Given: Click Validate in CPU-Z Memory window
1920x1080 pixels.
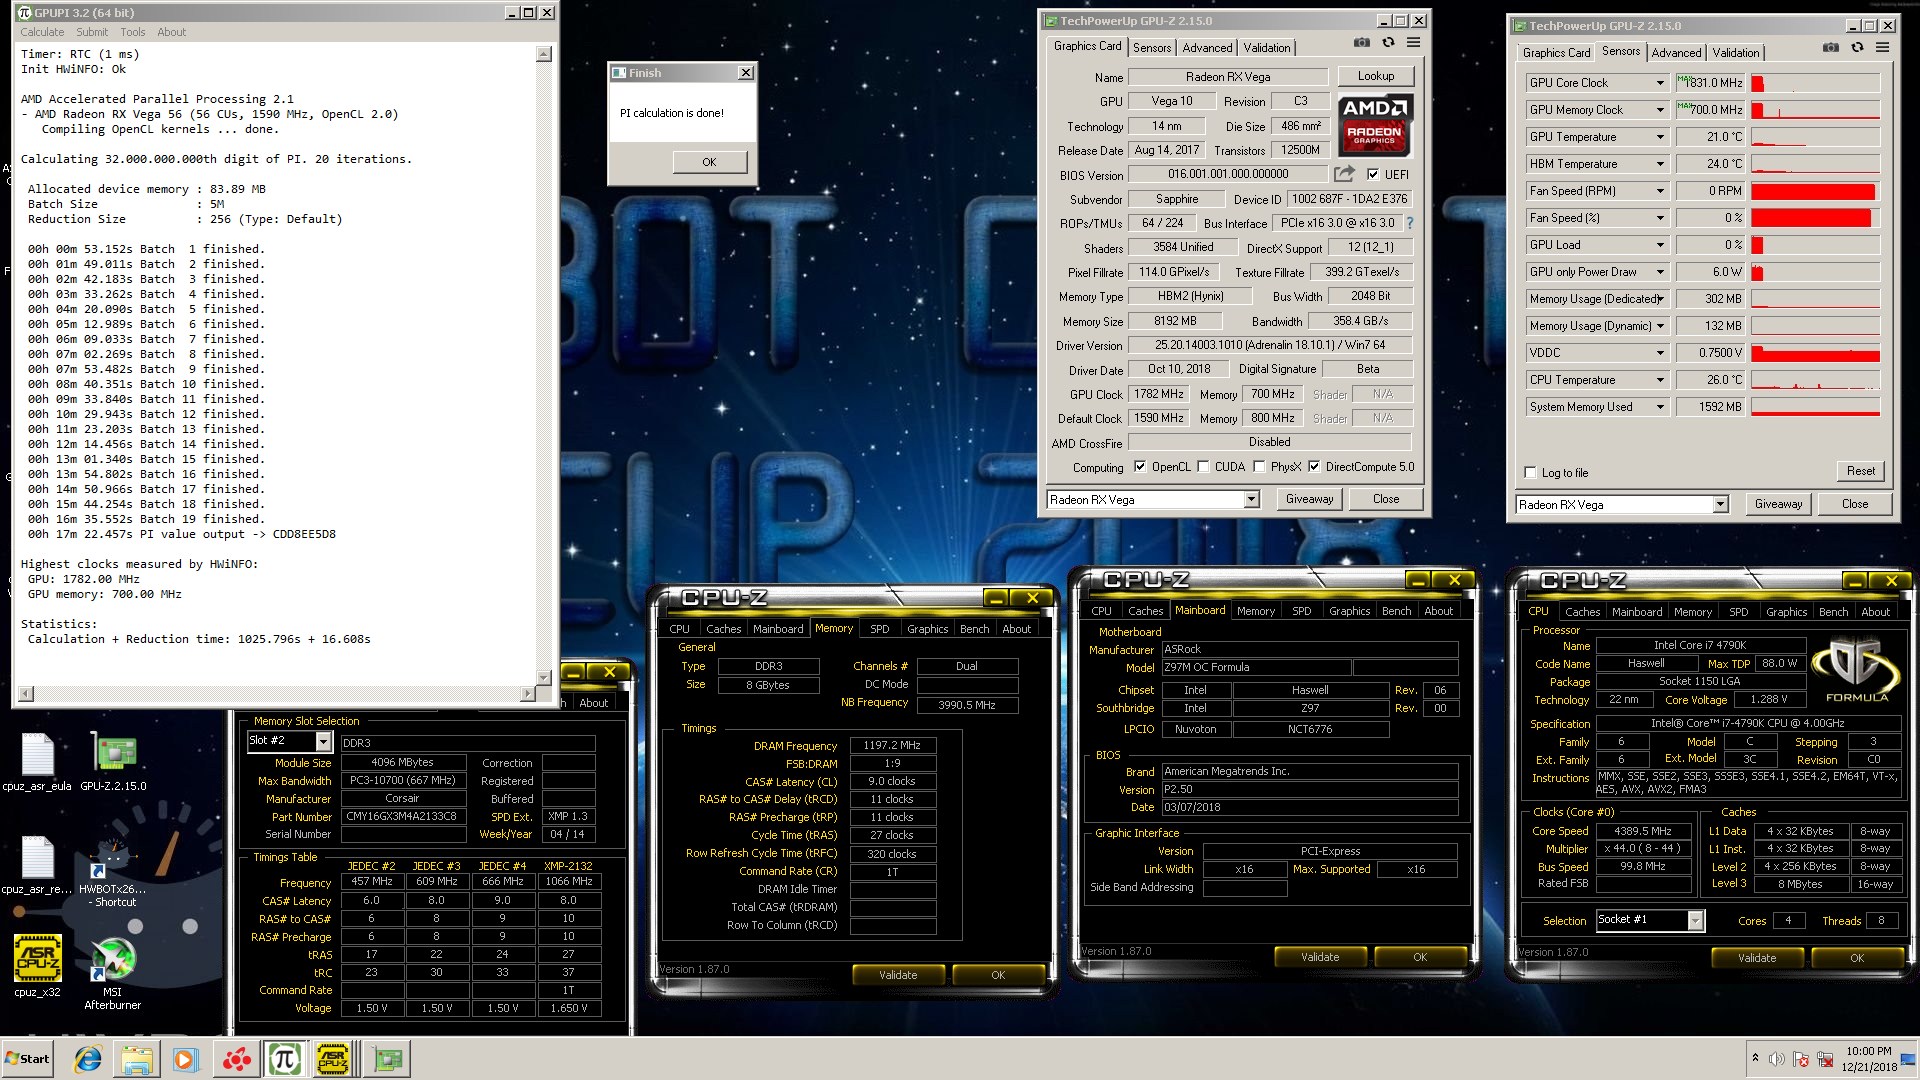Looking at the screenshot, I should pyautogui.click(x=898, y=975).
